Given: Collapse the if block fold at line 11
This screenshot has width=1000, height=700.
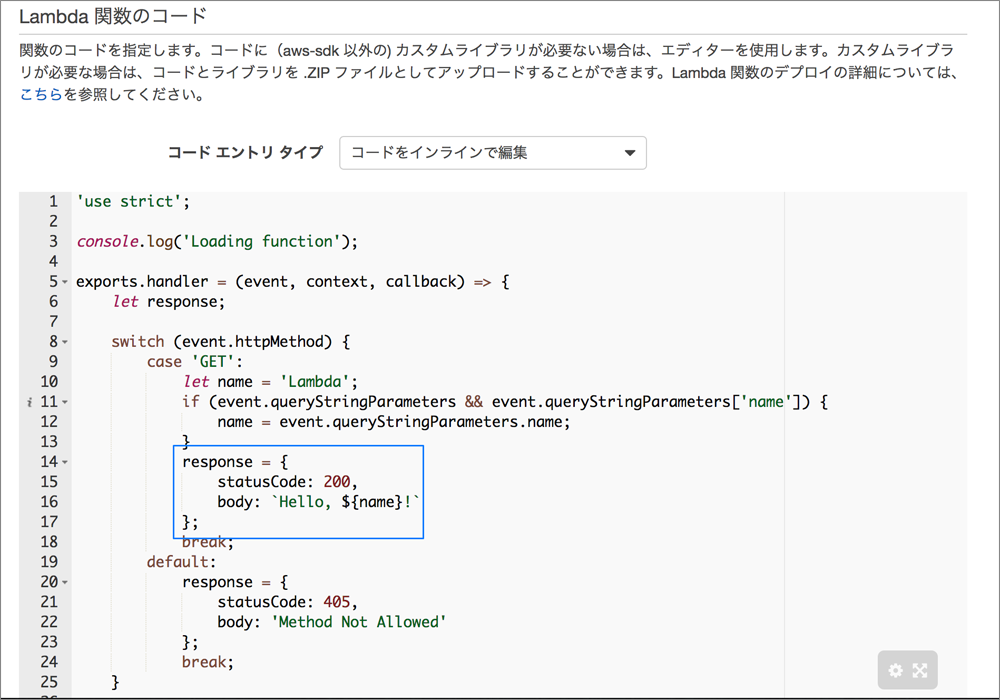Looking at the screenshot, I should click(x=65, y=402).
